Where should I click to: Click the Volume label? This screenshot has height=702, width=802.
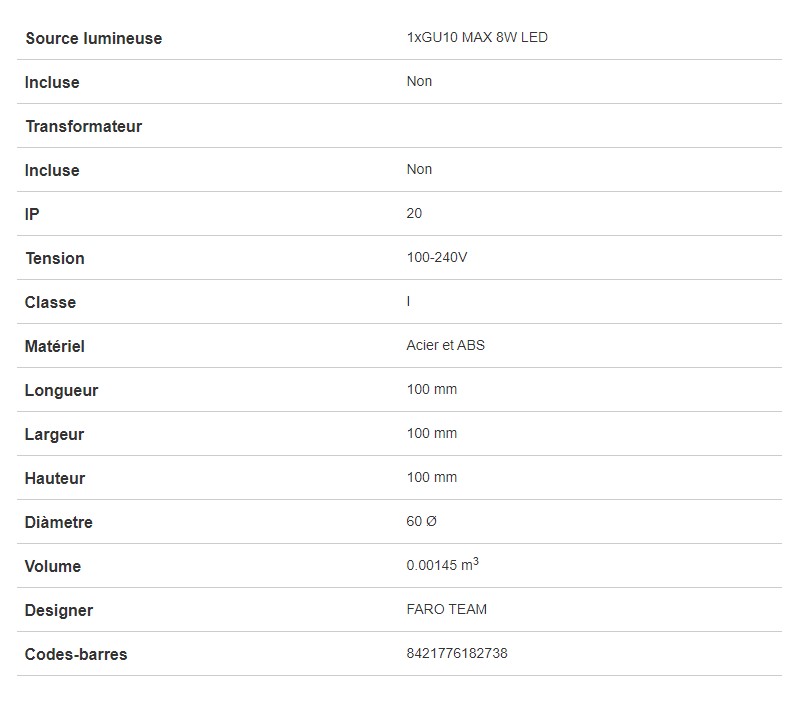tap(52, 566)
